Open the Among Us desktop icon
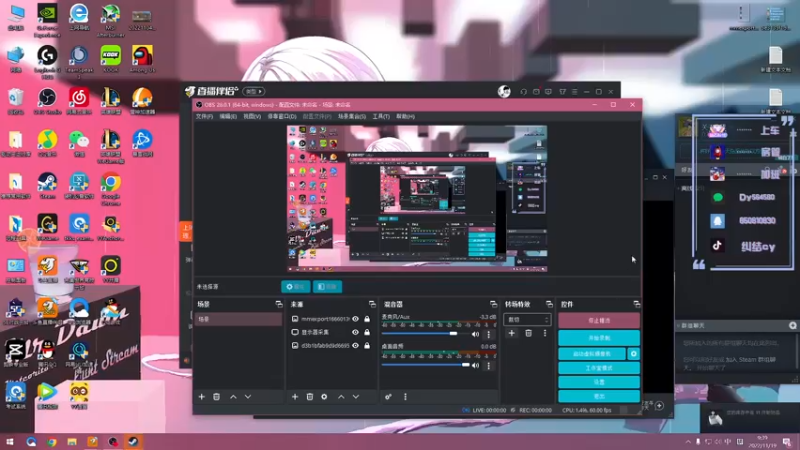The height and width of the screenshot is (450, 800). tap(142, 59)
